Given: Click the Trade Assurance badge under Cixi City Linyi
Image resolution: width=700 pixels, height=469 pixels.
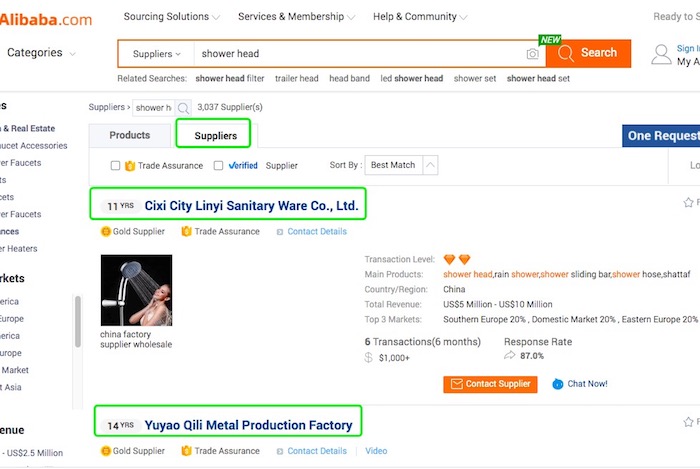Looking at the screenshot, I should tap(221, 232).
